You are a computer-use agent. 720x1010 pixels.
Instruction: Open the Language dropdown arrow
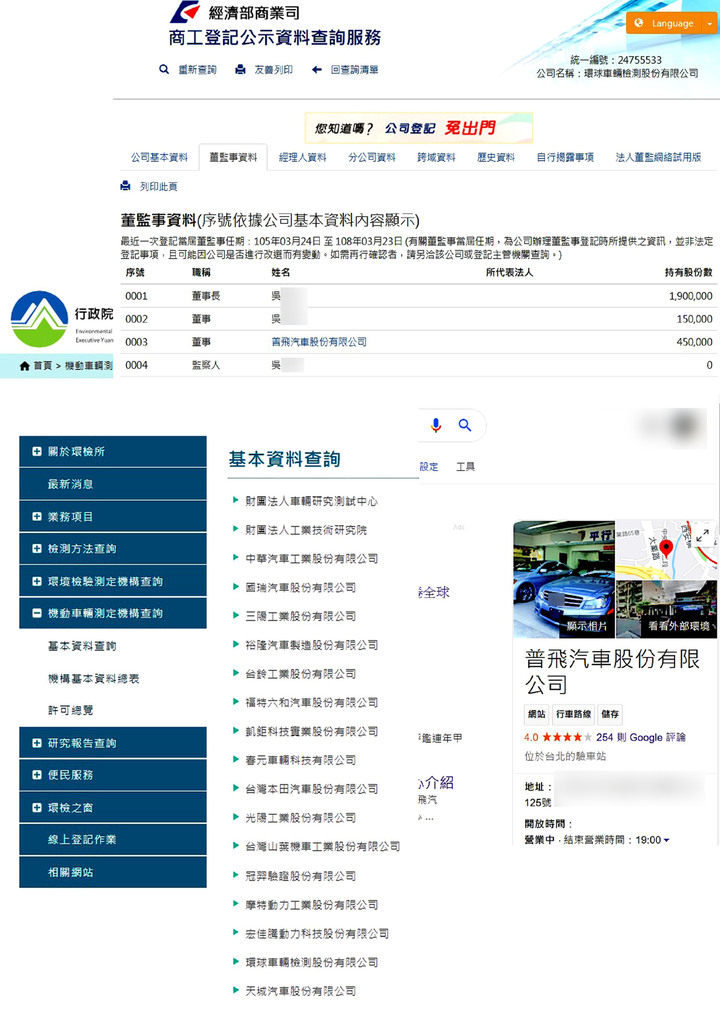pos(710,23)
